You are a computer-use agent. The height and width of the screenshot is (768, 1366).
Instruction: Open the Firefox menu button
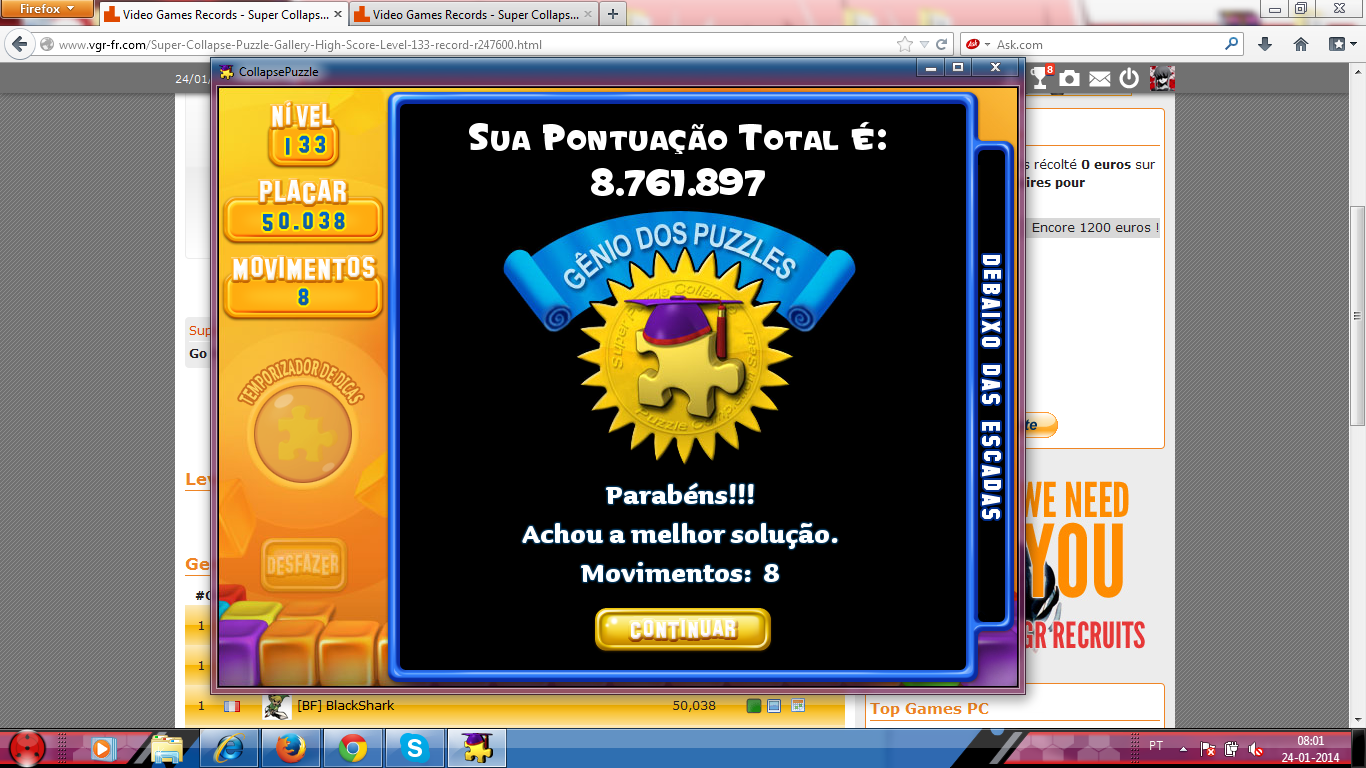48,9
